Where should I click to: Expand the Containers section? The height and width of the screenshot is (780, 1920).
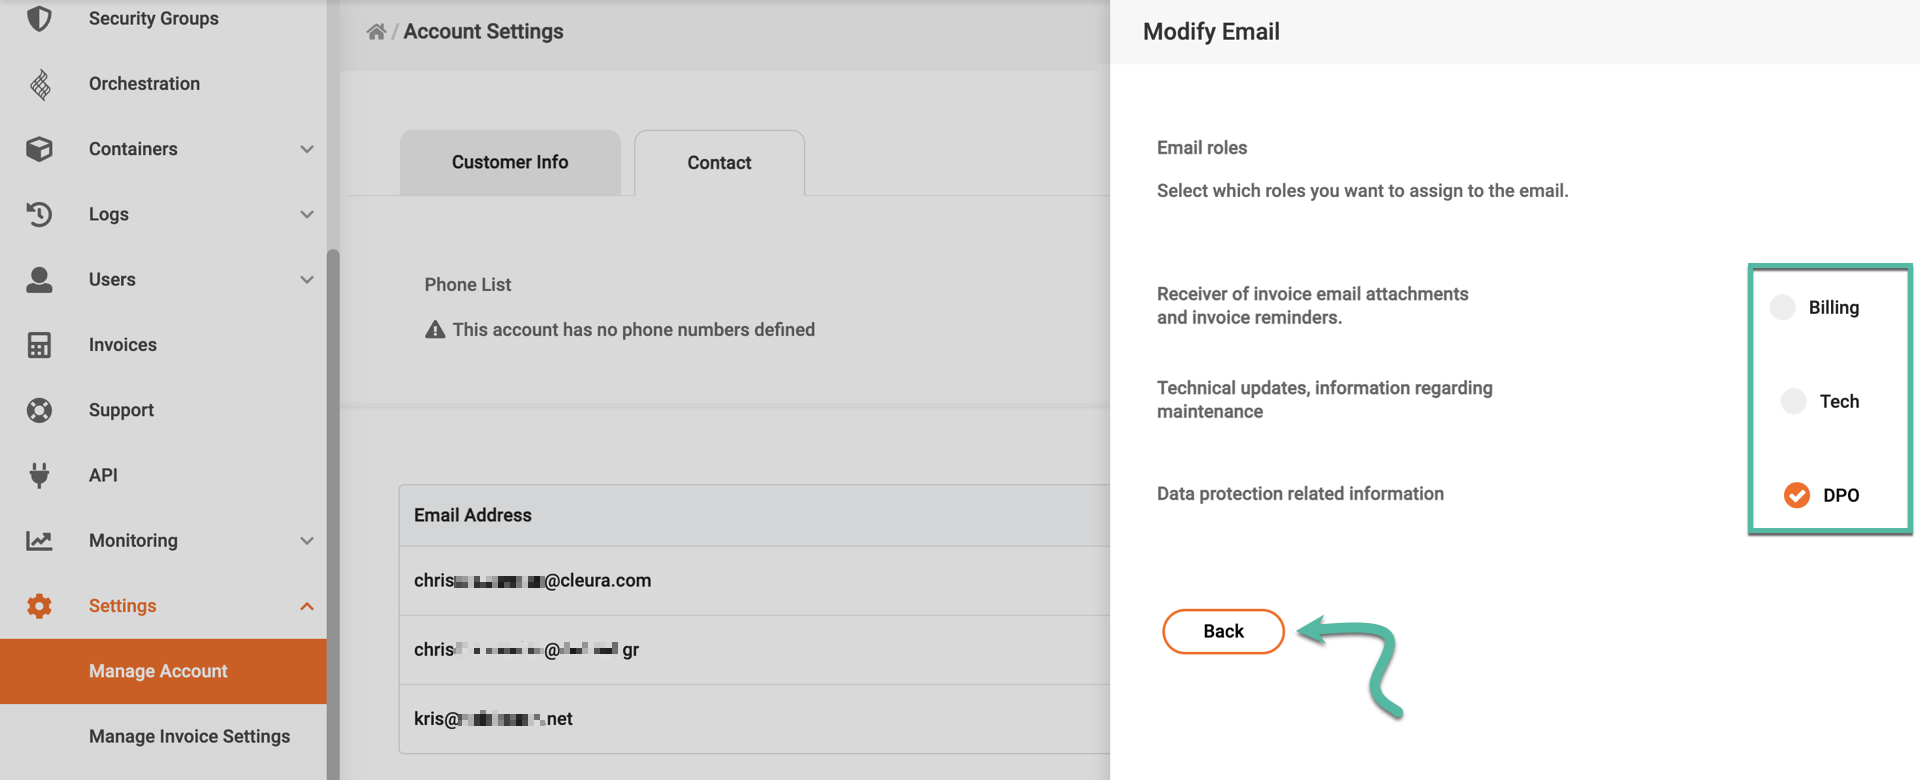306,149
